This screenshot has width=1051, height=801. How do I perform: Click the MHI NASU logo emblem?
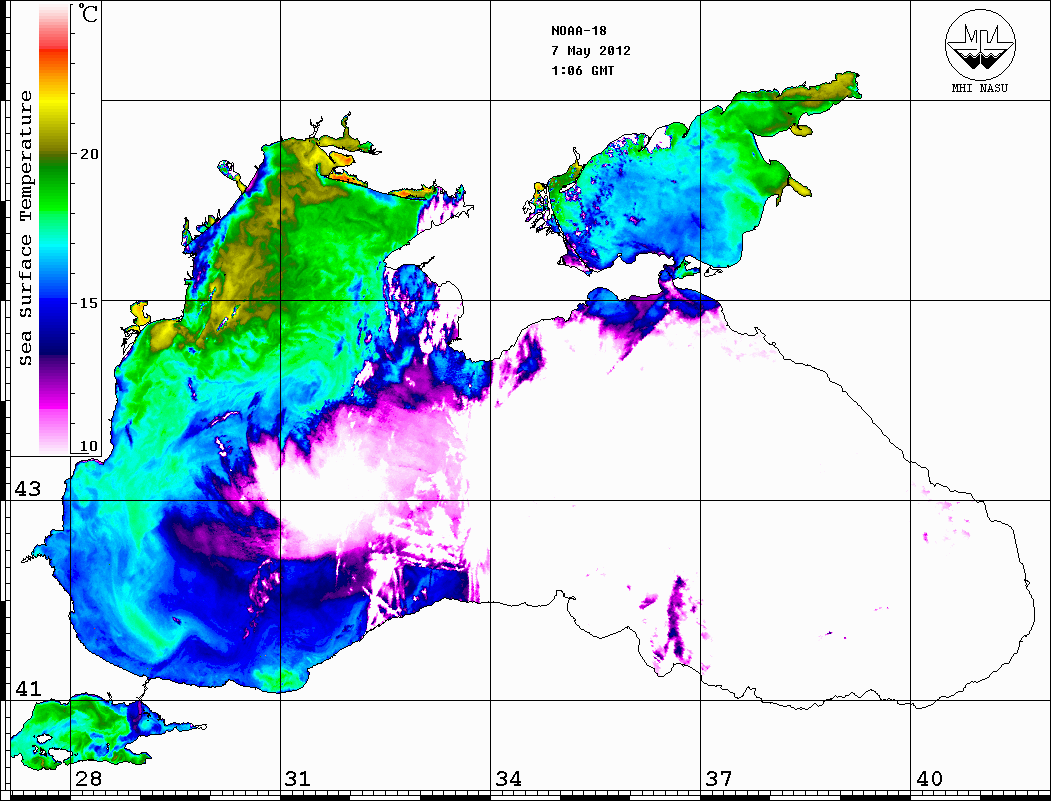[980, 45]
